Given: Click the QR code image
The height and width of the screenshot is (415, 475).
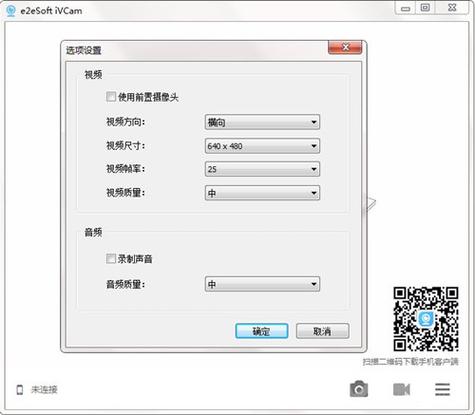Looking at the screenshot, I should [426, 319].
